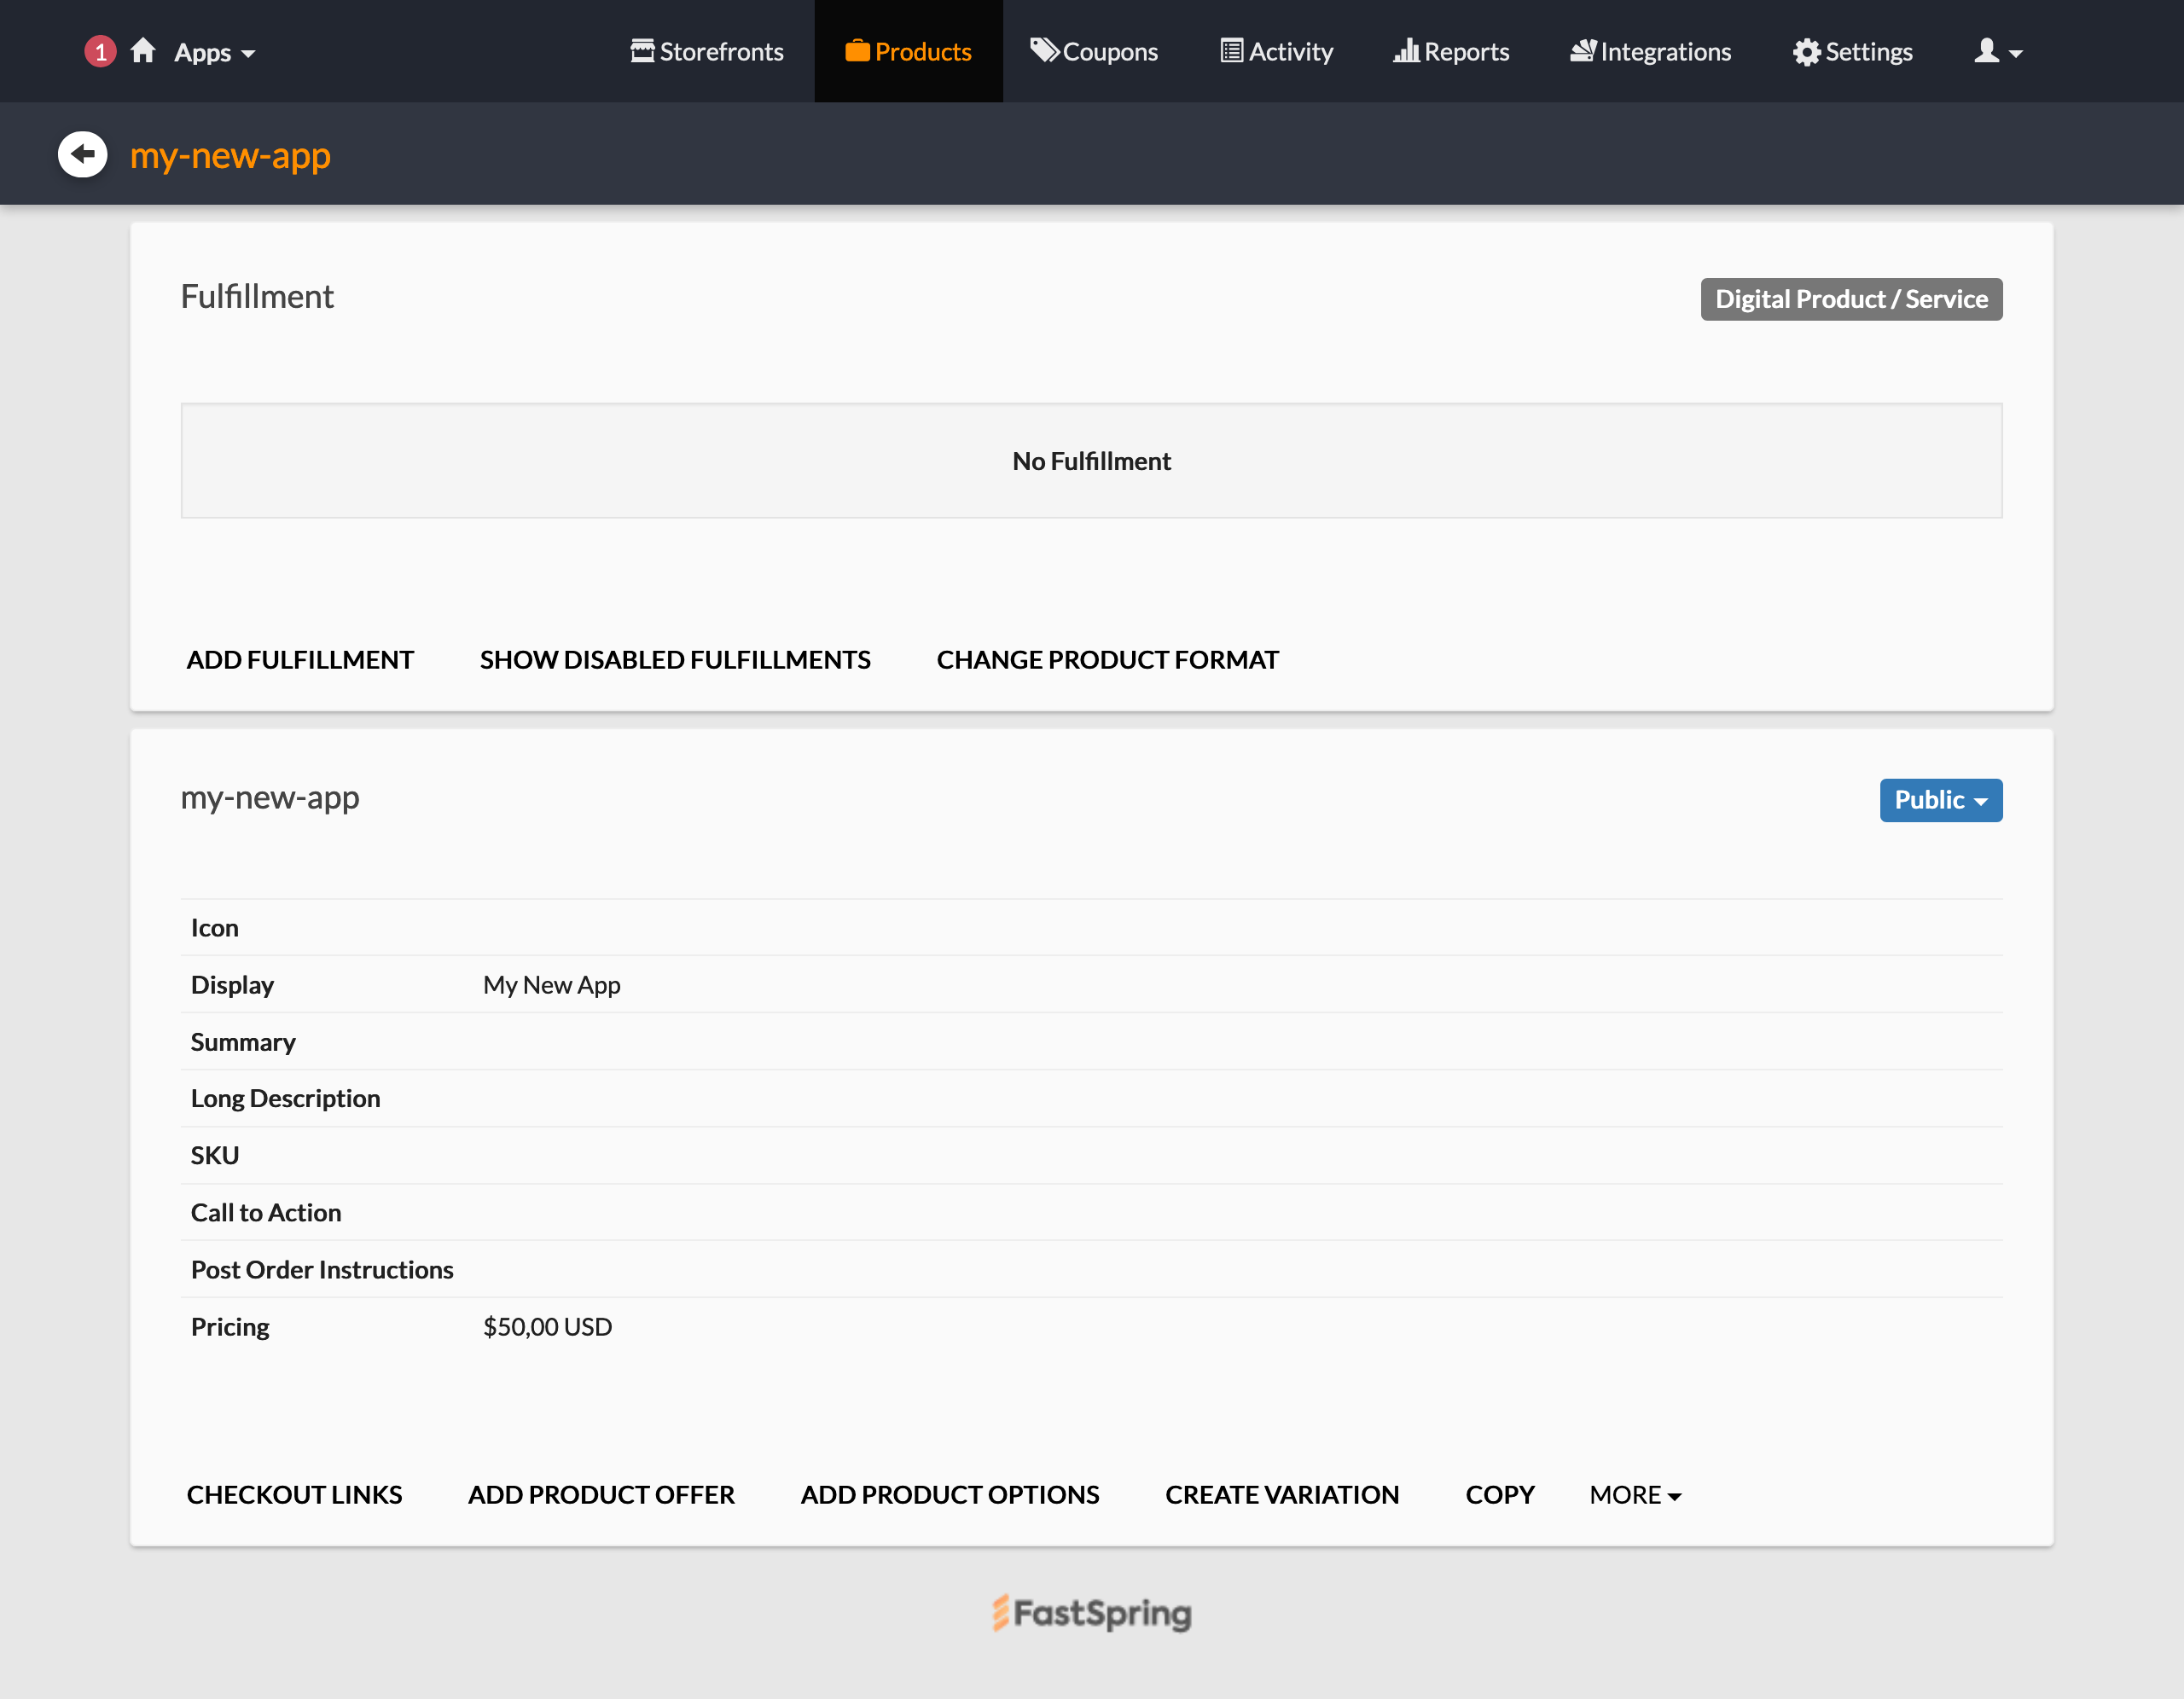This screenshot has width=2184, height=1699.
Task: Click the home icon in the navigation bar
Action: [141, 51]
